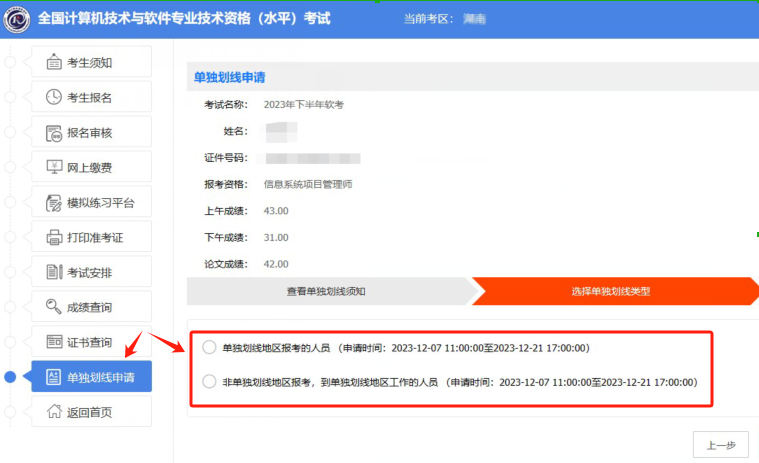759x463 pixels.
Task: Click the 考生报名 clock icon
Action: tap(54, 97)
